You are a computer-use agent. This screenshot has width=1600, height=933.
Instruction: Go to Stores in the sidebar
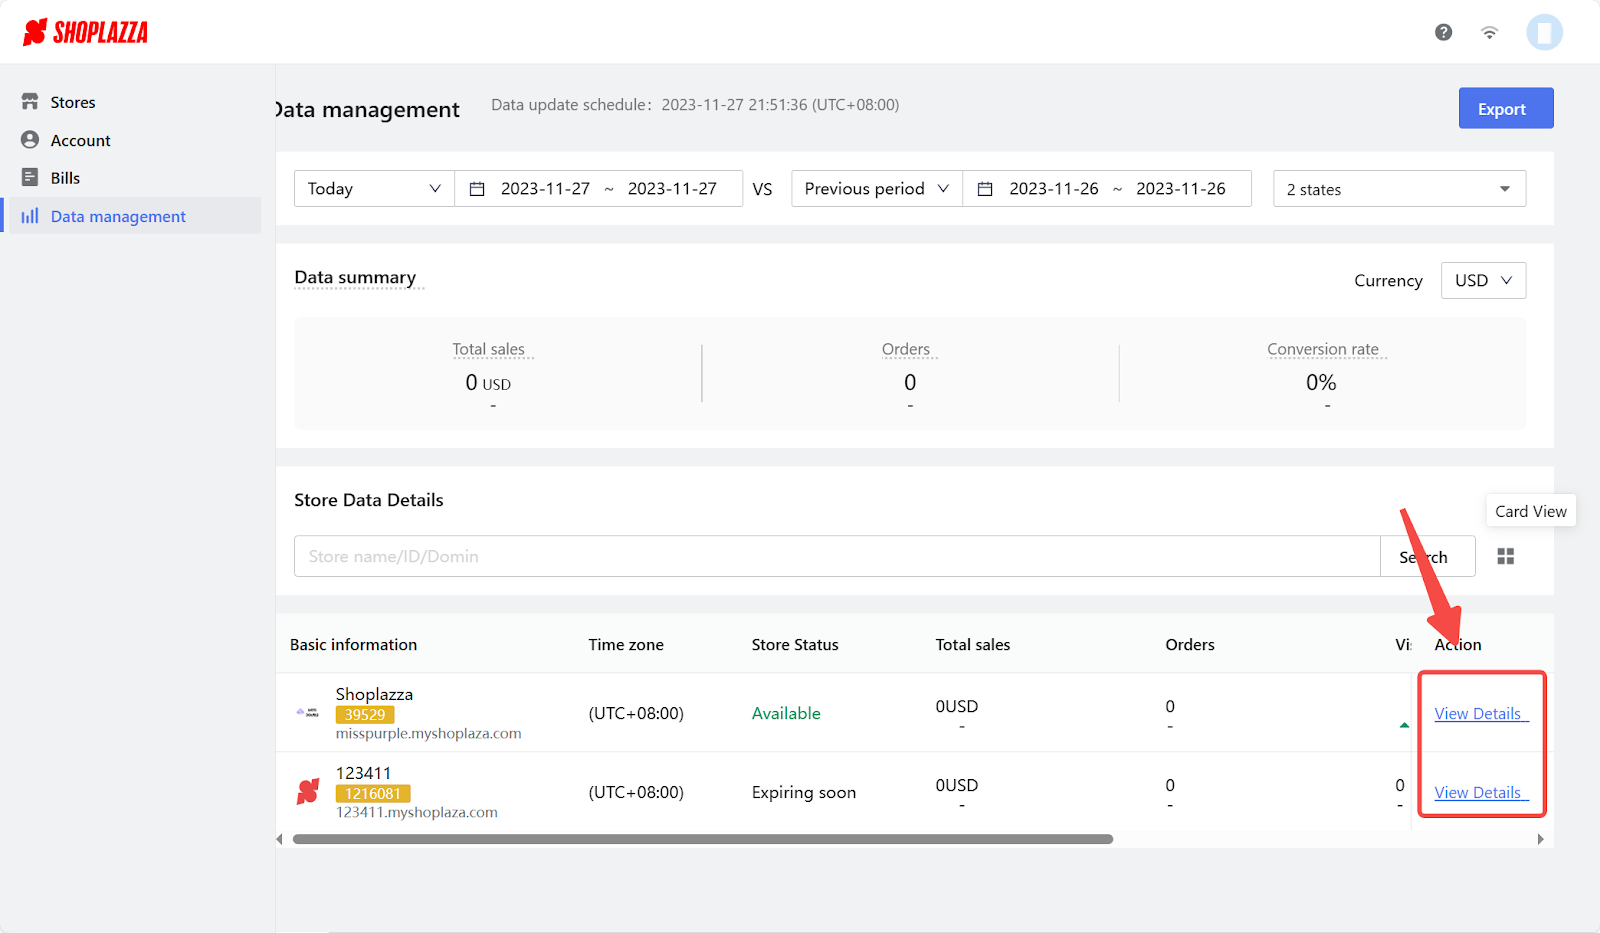[73, 102]
